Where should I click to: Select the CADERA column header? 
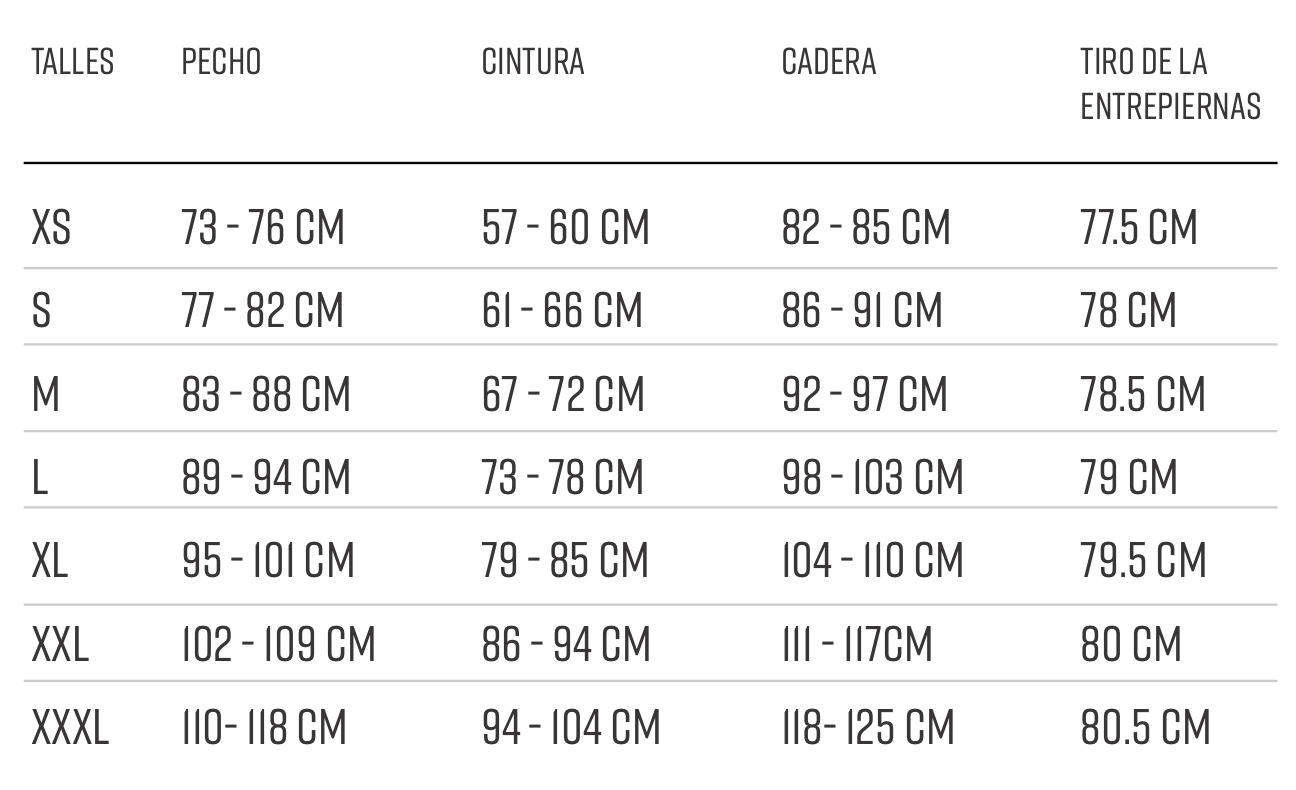click(x=829, y=62)
